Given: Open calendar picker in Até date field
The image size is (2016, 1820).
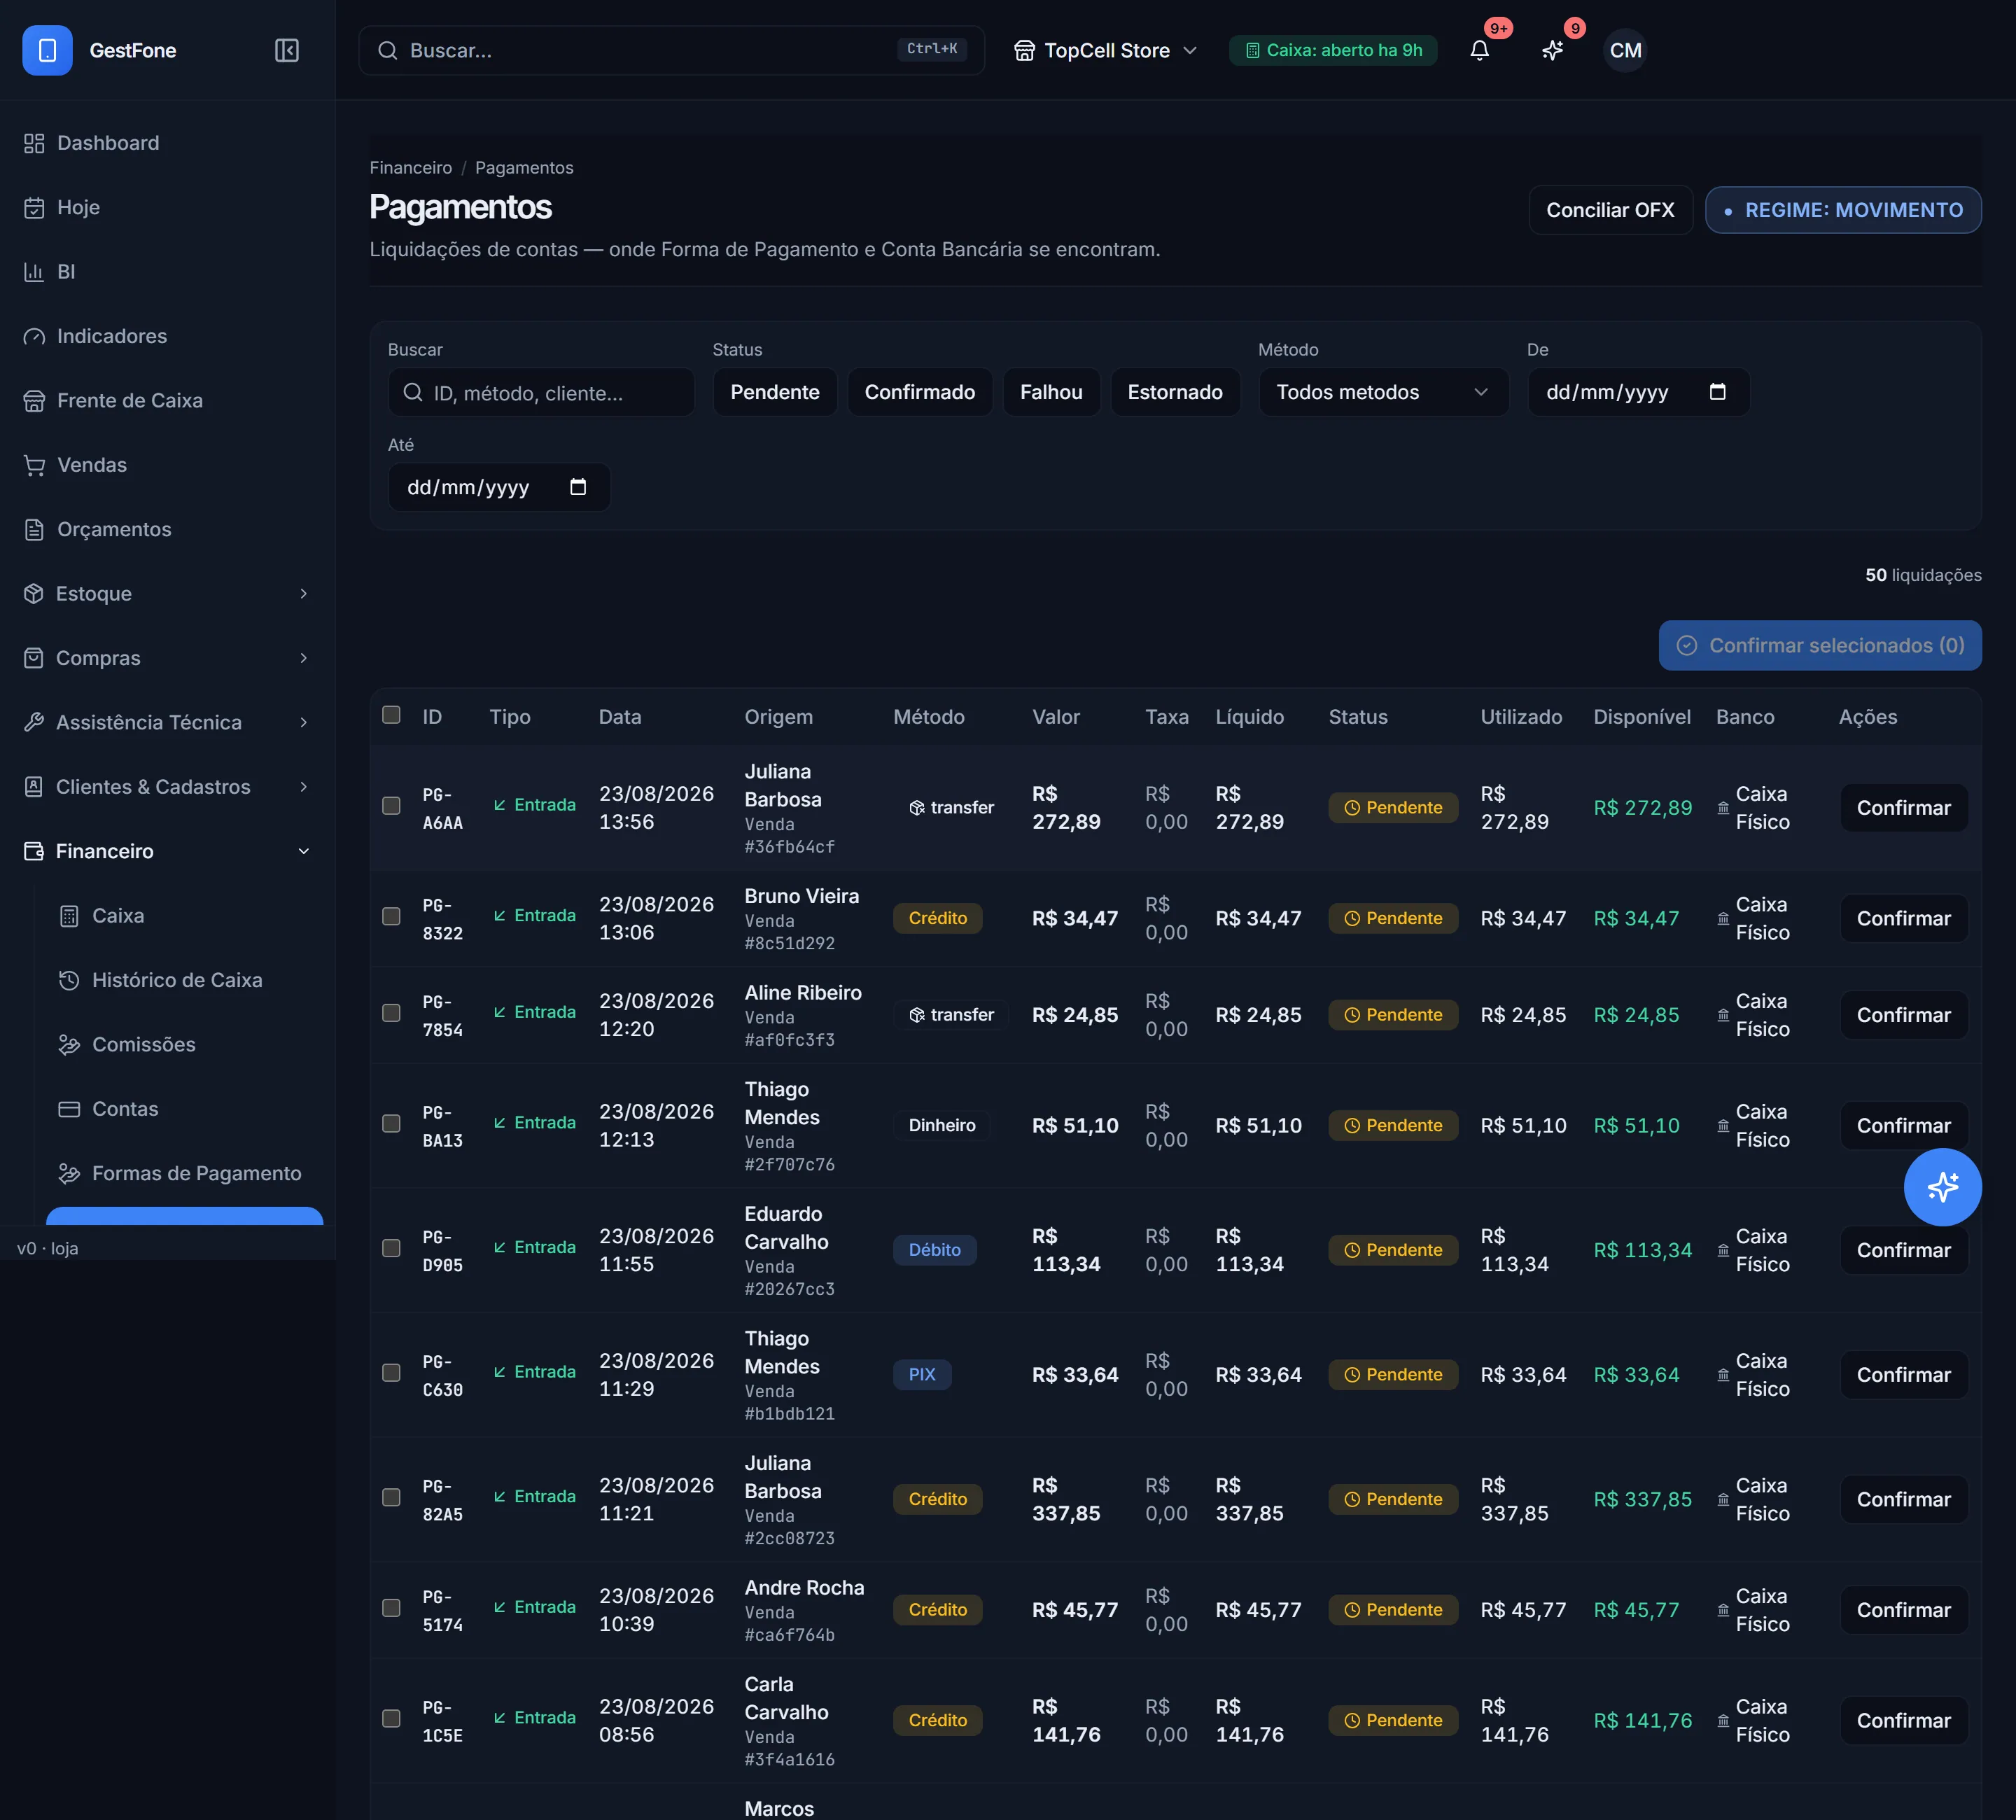Looking at the screenshot, I should 578,486.
